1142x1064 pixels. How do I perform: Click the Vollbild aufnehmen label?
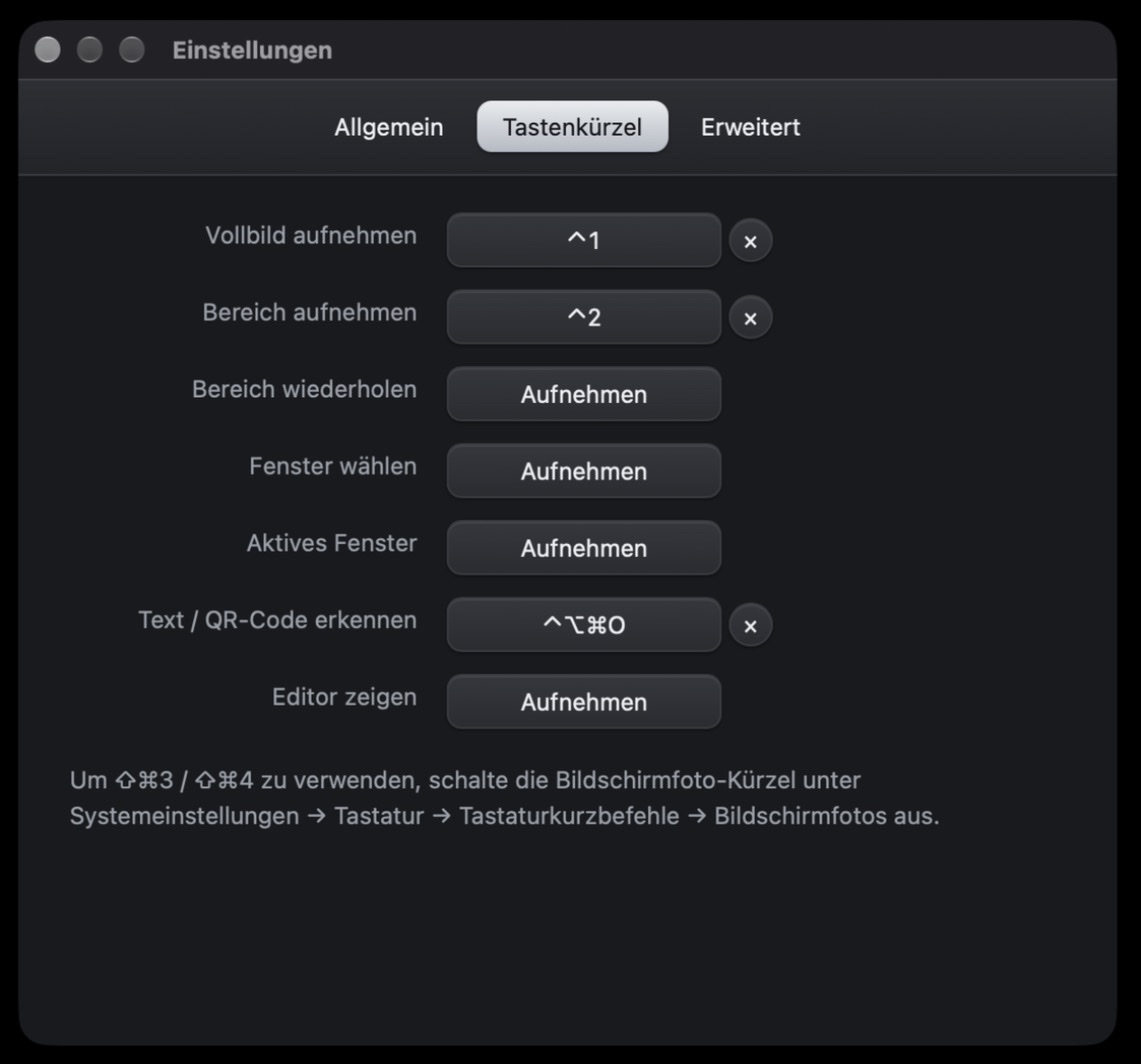pos(311,235)
